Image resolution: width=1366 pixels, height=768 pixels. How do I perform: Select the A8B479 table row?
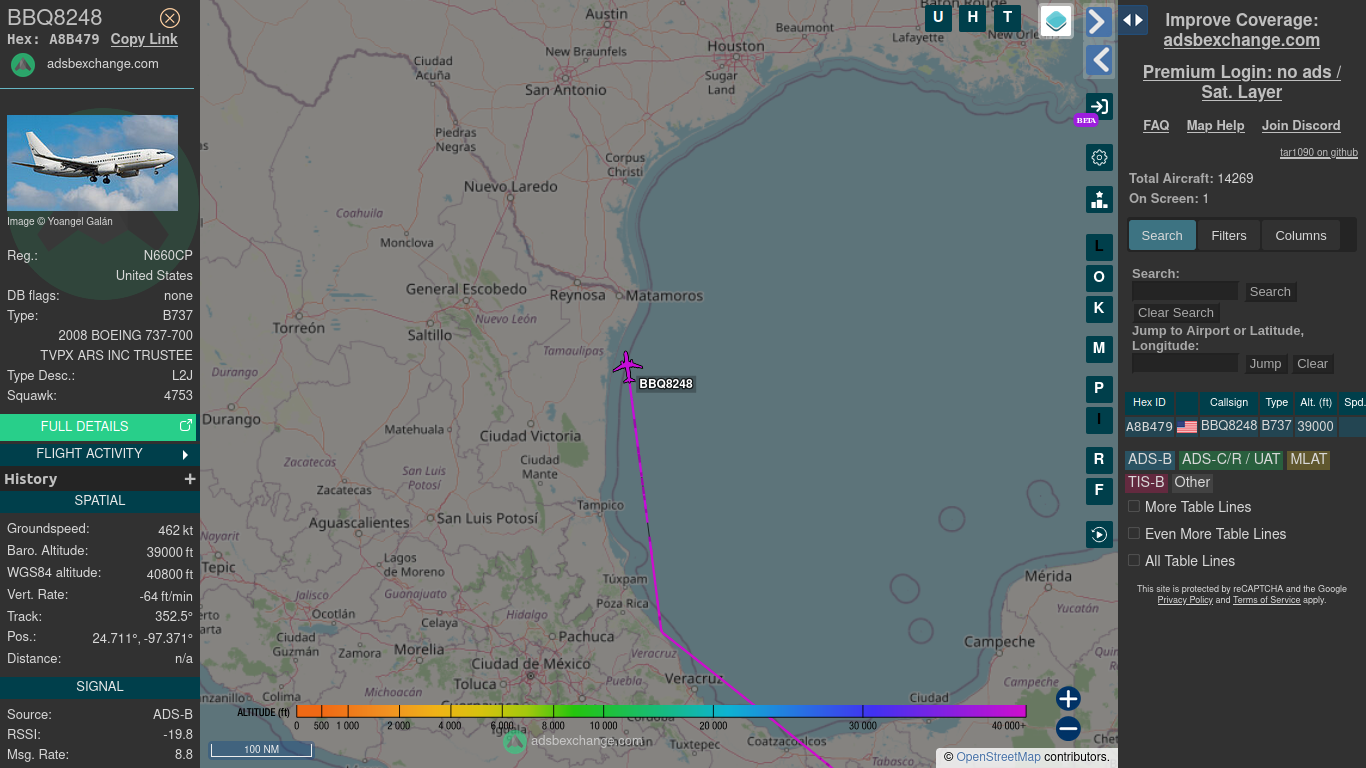point(1245,427)
